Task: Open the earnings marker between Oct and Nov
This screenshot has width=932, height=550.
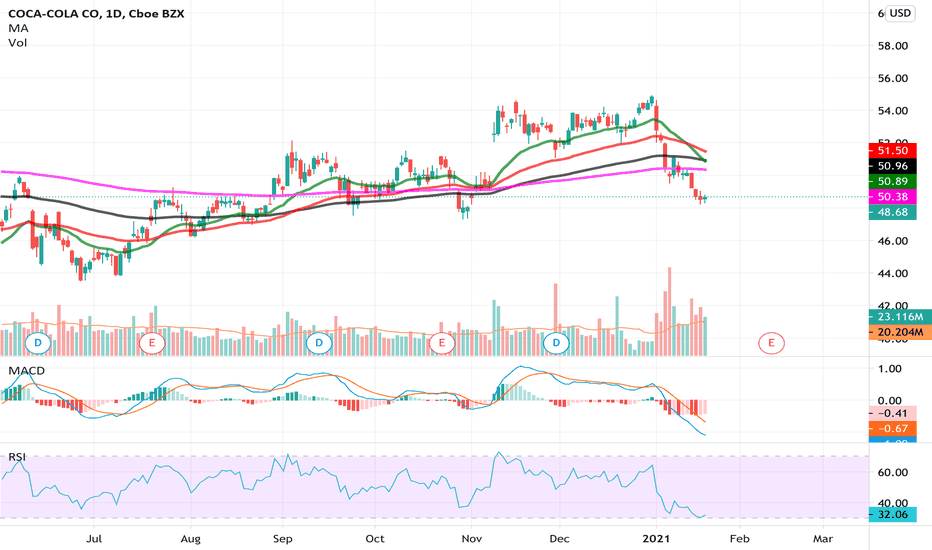Action: 442,343
